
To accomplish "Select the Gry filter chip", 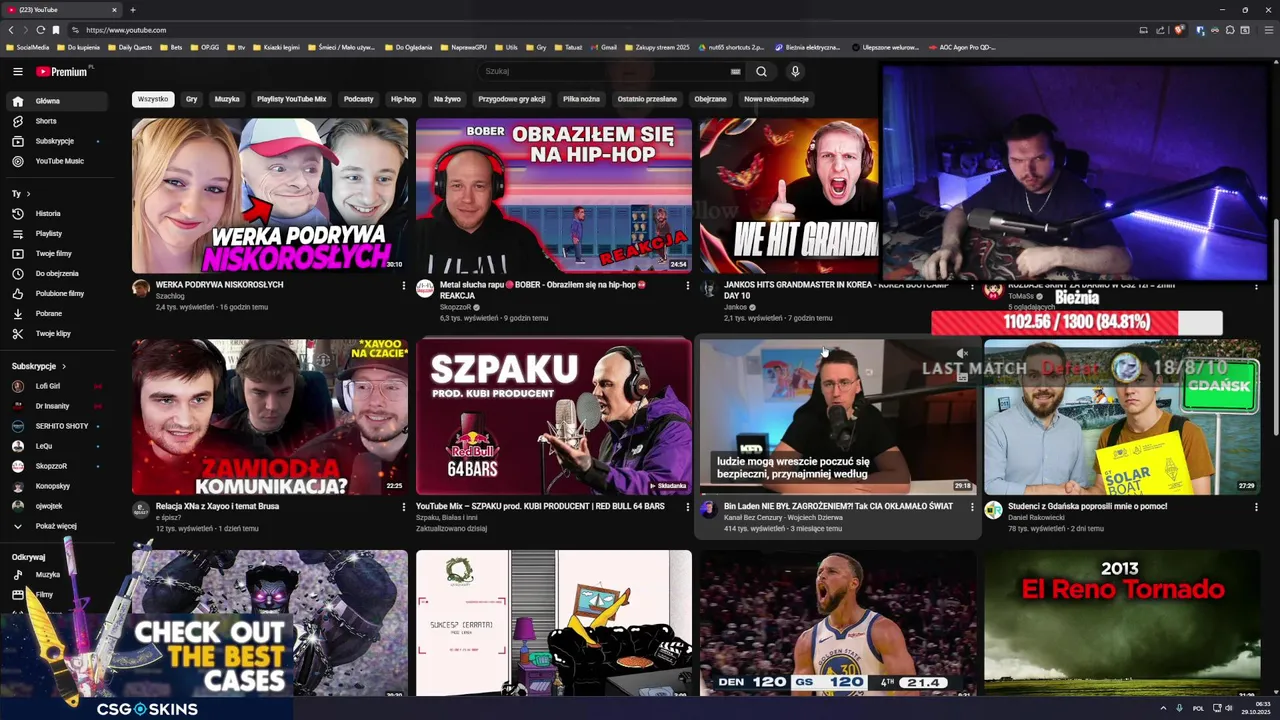I will [x=191, y=99].
